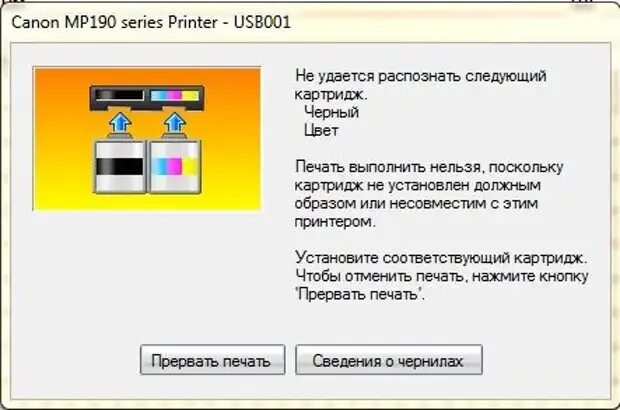Click the cyan stripe on the color cartridge

pyautogui.click(x=159, y=166)
